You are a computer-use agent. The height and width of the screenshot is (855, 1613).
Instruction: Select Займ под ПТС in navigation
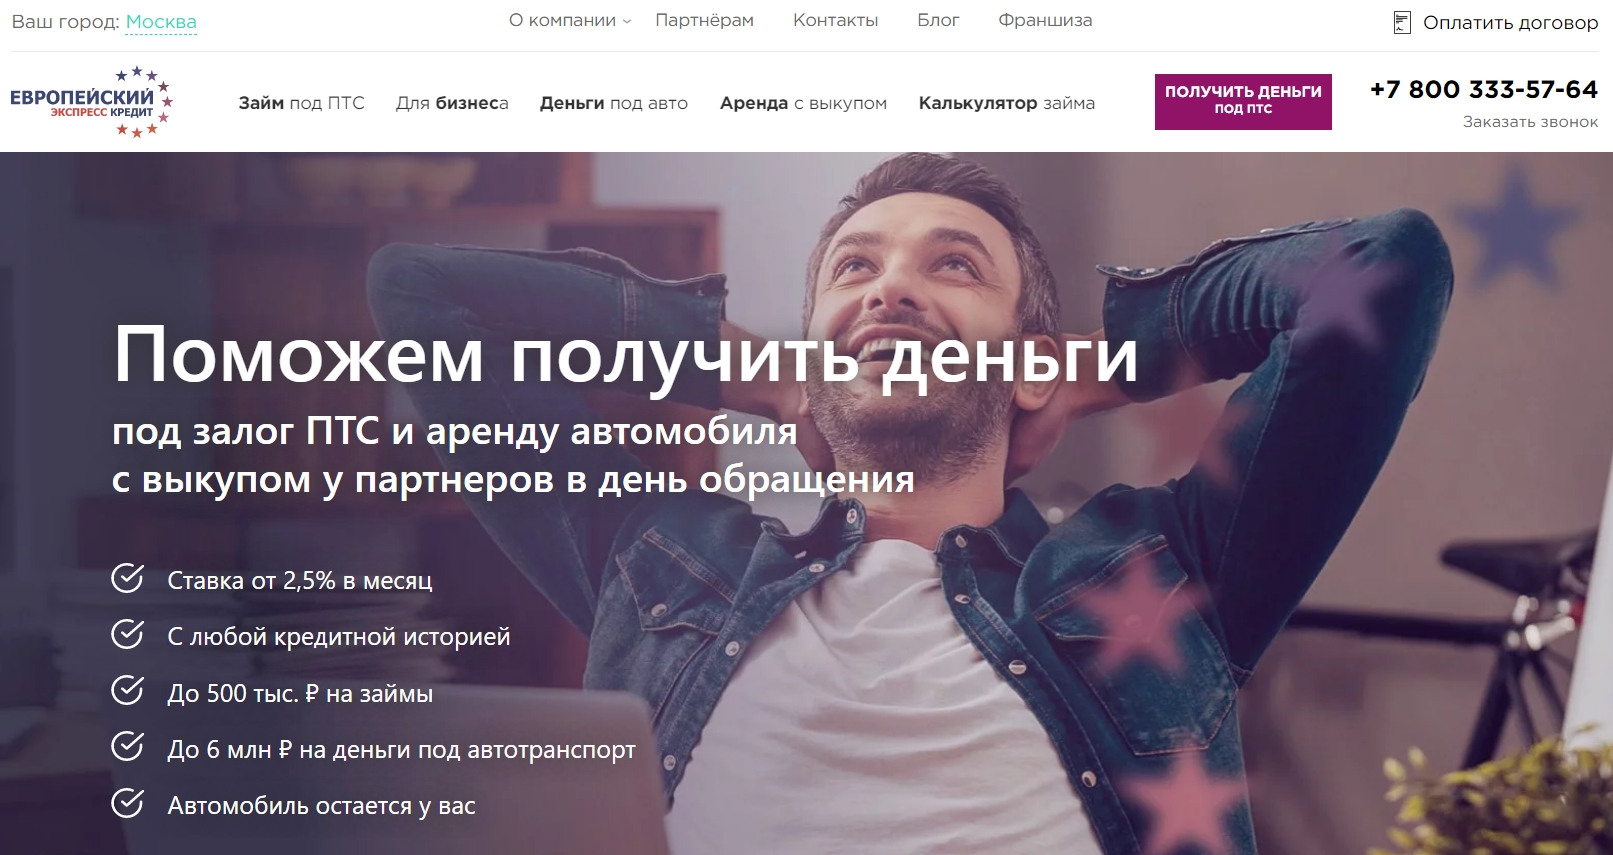pyautogui.click(x=301, y=103)
